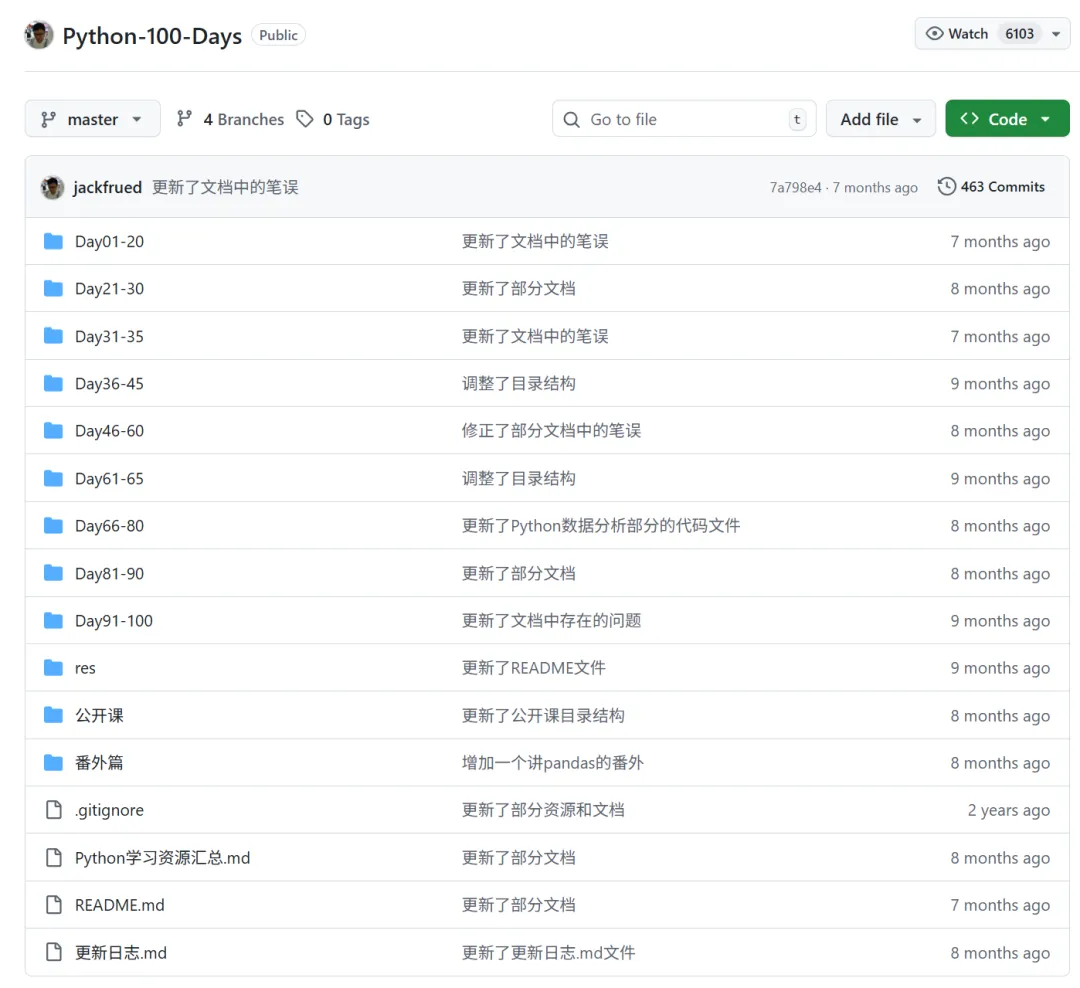Open the Day31-35 folder

pos(110,337)
